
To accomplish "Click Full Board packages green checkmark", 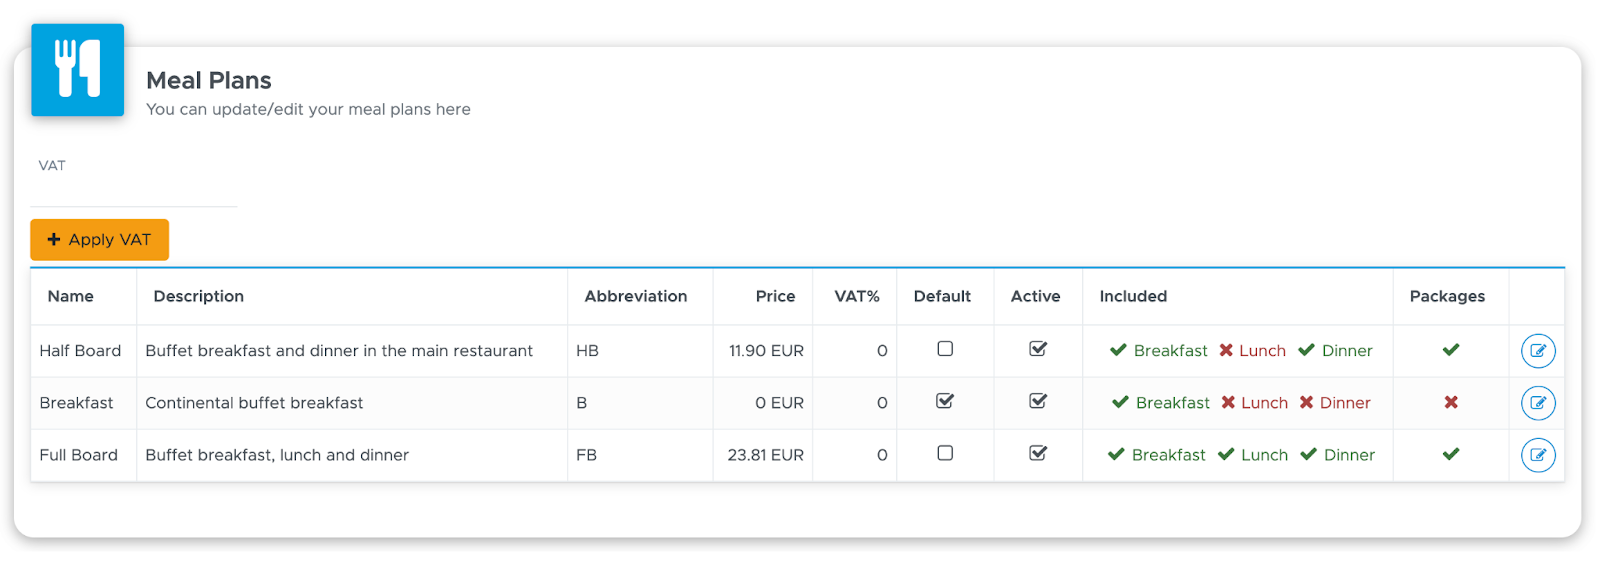I will 1451,454.
